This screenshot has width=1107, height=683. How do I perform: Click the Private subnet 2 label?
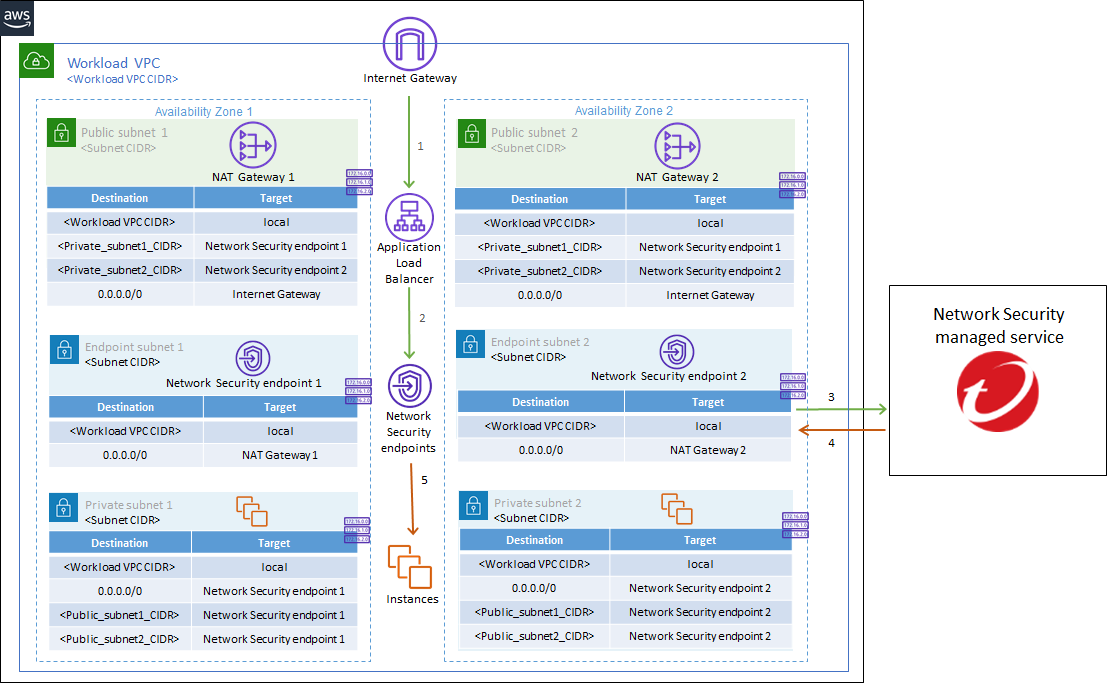point(537,503)
